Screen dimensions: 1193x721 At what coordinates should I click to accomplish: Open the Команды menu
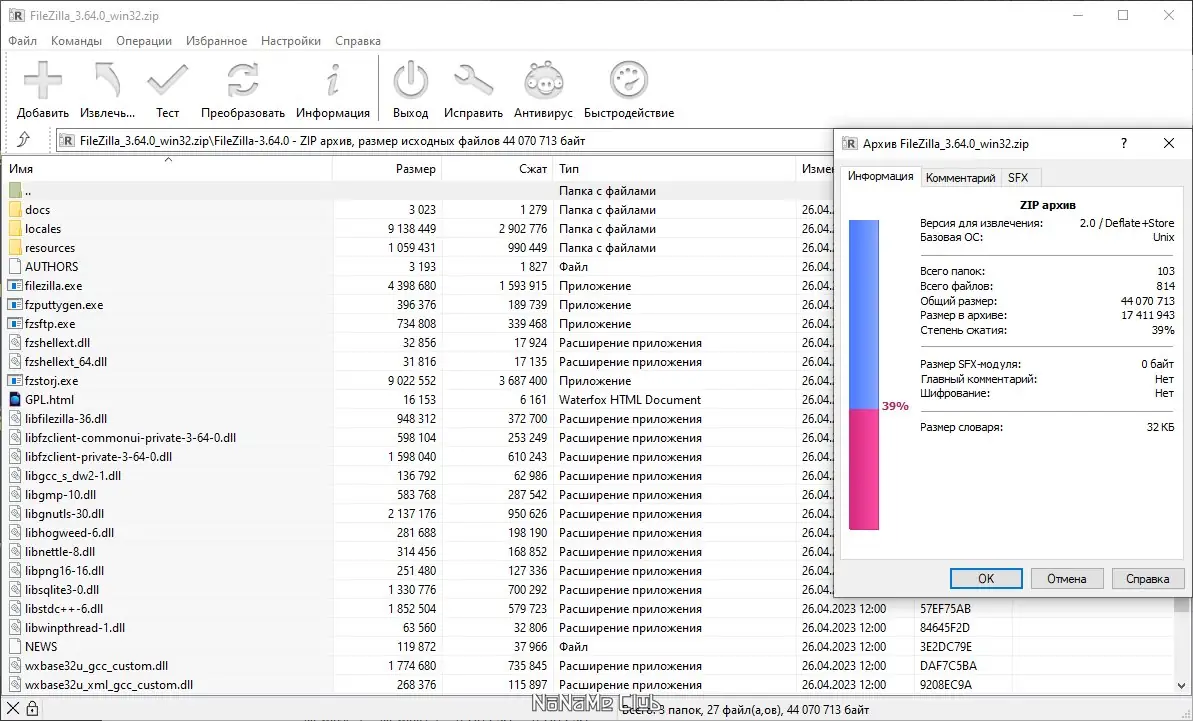point(76,40)
